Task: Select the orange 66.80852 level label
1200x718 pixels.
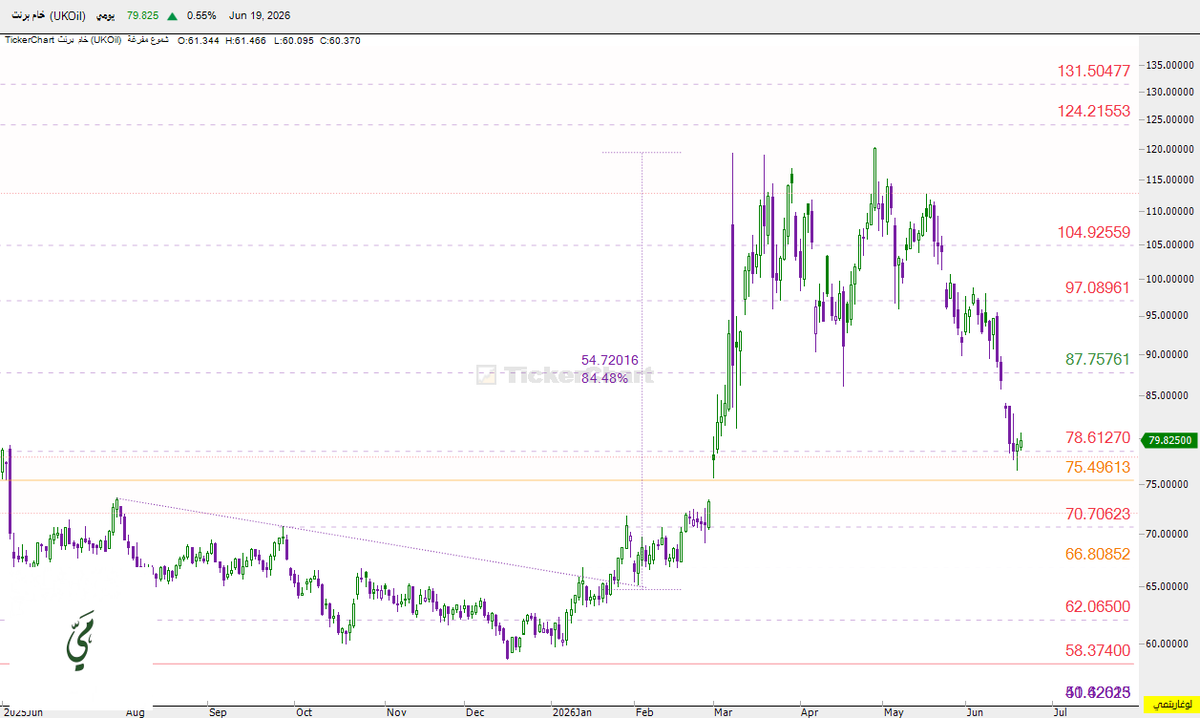Action: (x=1098, y=553)
